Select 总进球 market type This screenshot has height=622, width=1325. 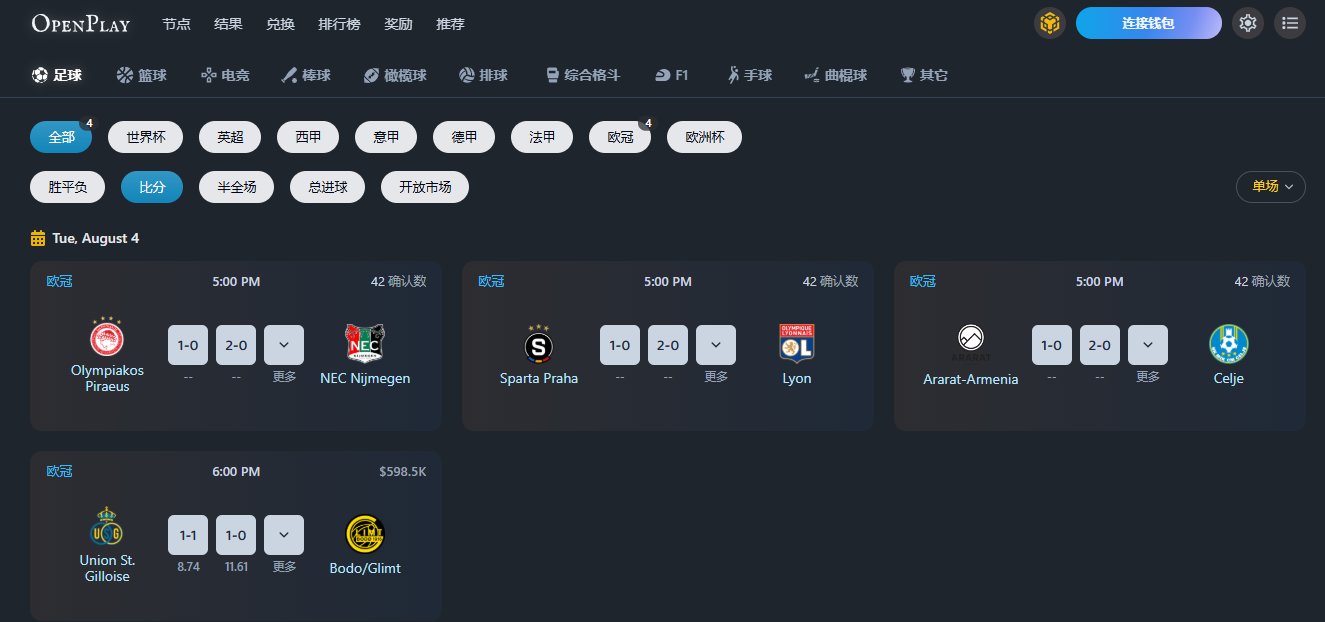[x=327, y=187]
